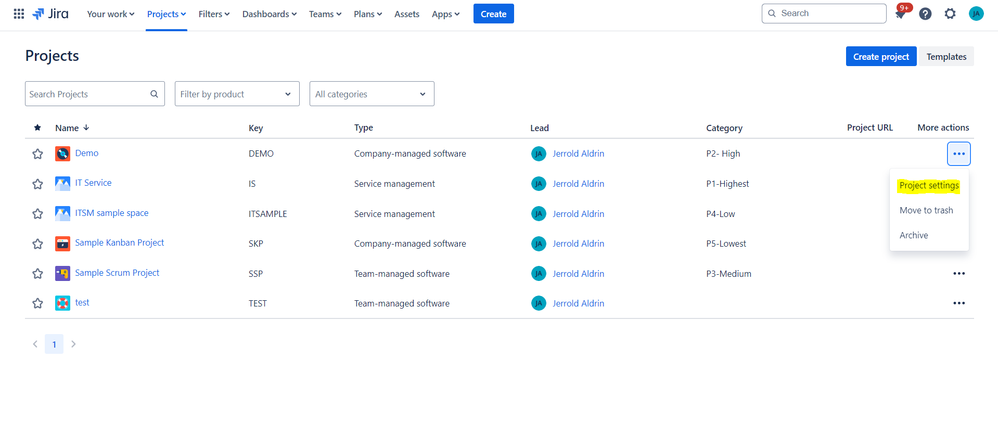The width and height of the screenshot is (998, 422).
Task: Choose Move to trash option
Action: tap(926, 210)
